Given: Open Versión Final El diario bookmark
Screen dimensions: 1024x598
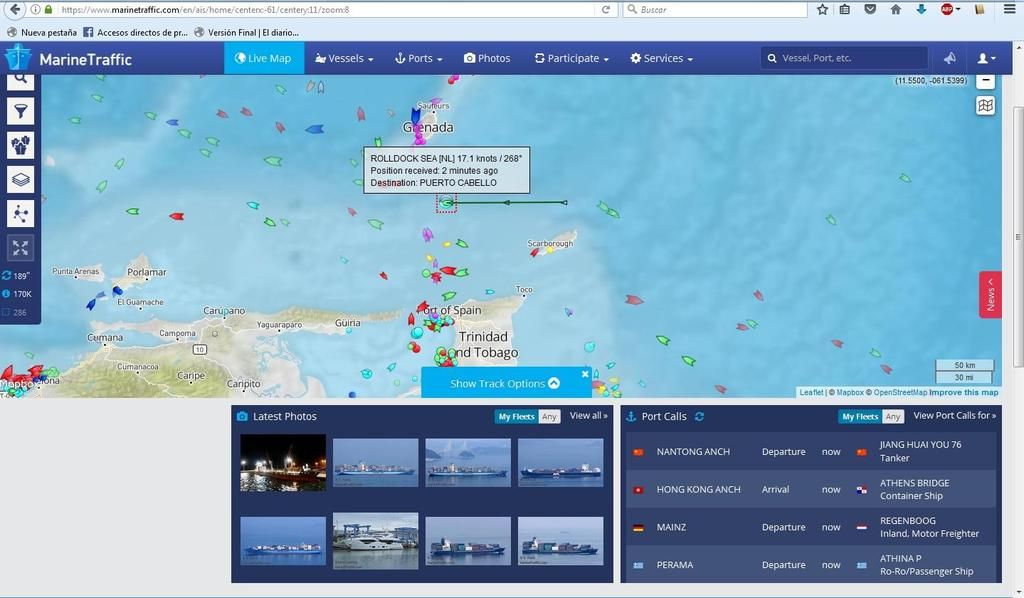Looking at the screenshot, I should click(x=246, y=32).
